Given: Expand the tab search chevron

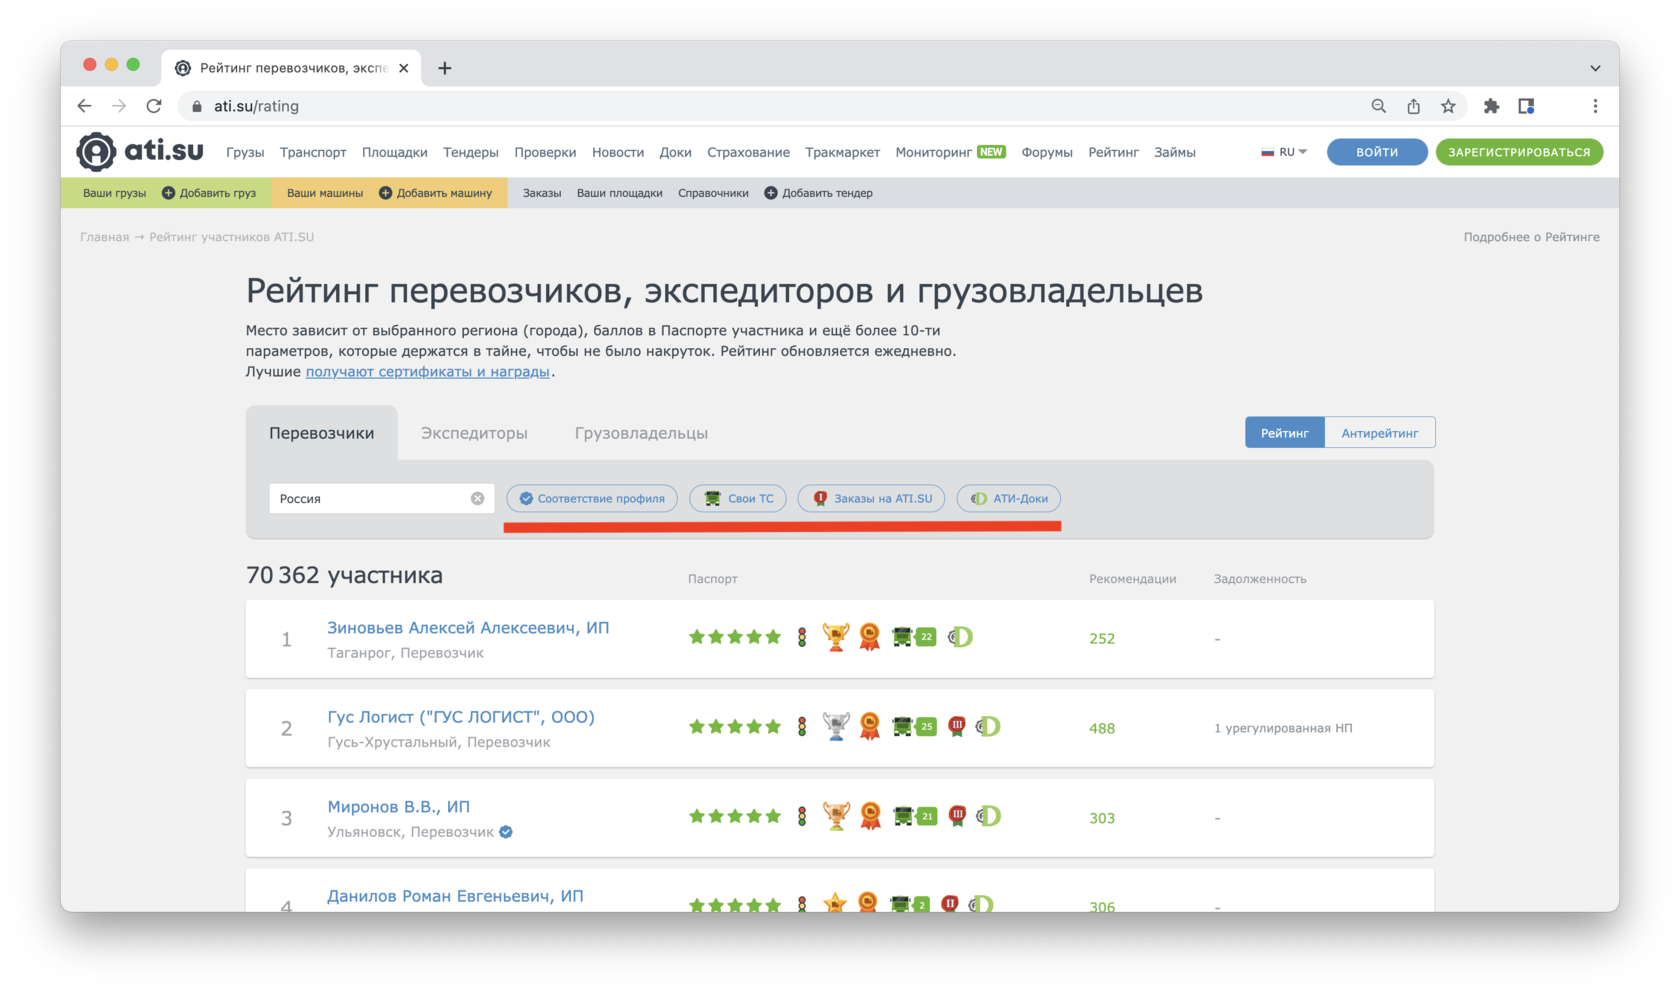Looking at the screenshot, I should tap(1595, 68).
